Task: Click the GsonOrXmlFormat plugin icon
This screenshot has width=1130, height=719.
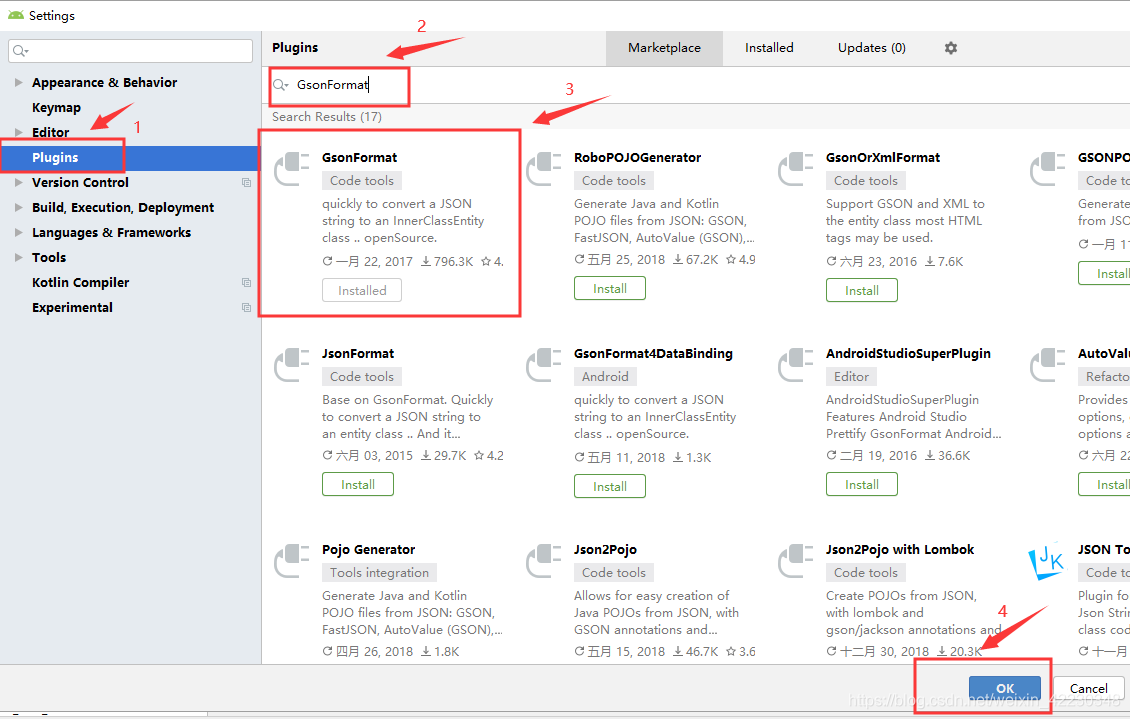Action: coord(796,169)
